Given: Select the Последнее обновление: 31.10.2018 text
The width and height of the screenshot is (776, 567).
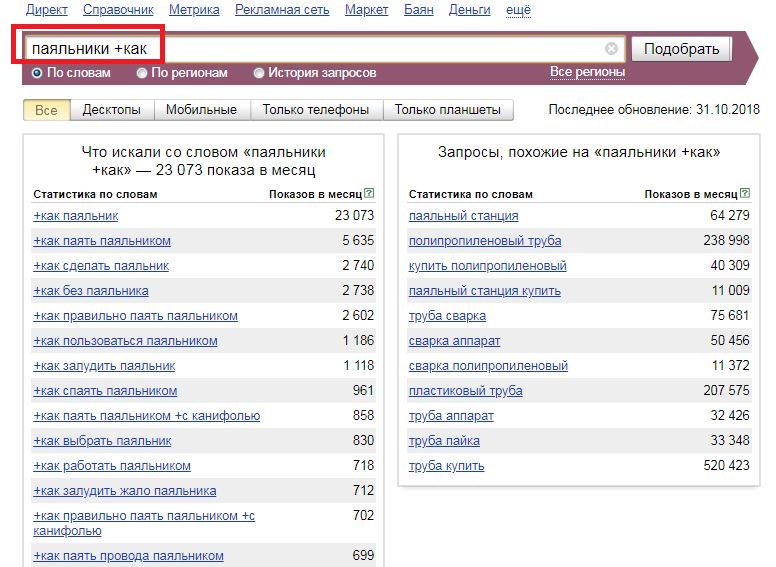Looking at the screenshot, I should tap(654, 109).
